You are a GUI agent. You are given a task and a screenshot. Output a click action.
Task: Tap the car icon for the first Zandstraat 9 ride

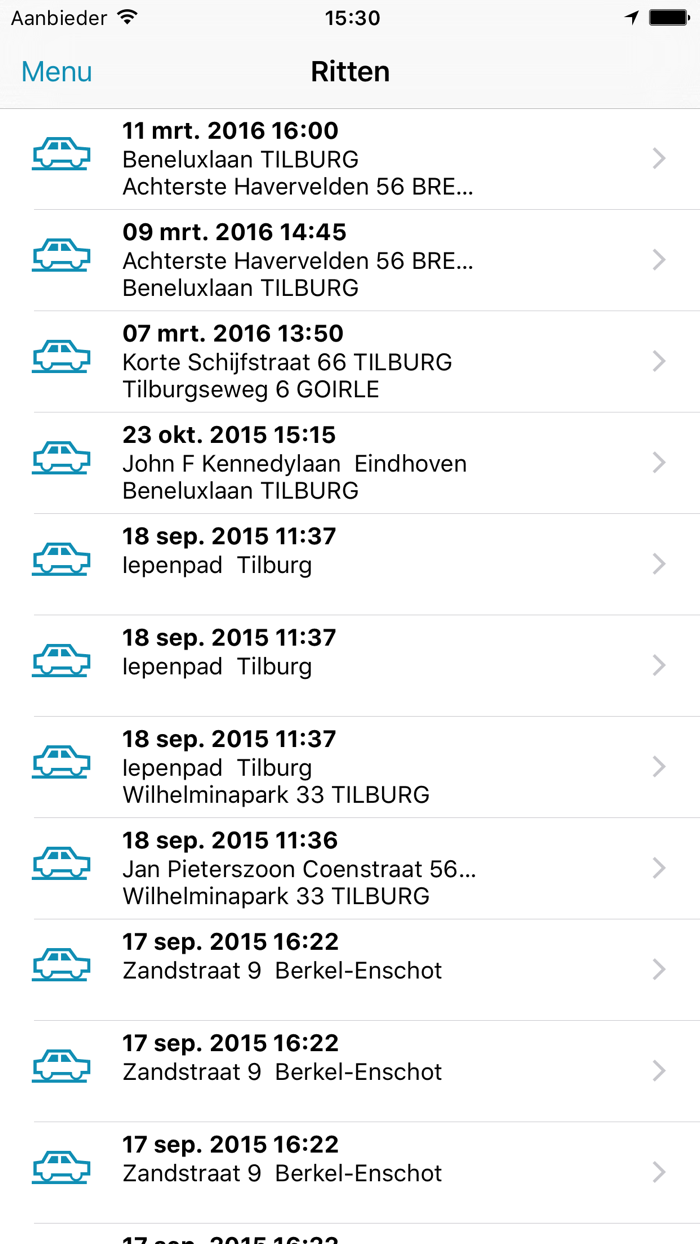pyautogui.click(x=61, y=965)
